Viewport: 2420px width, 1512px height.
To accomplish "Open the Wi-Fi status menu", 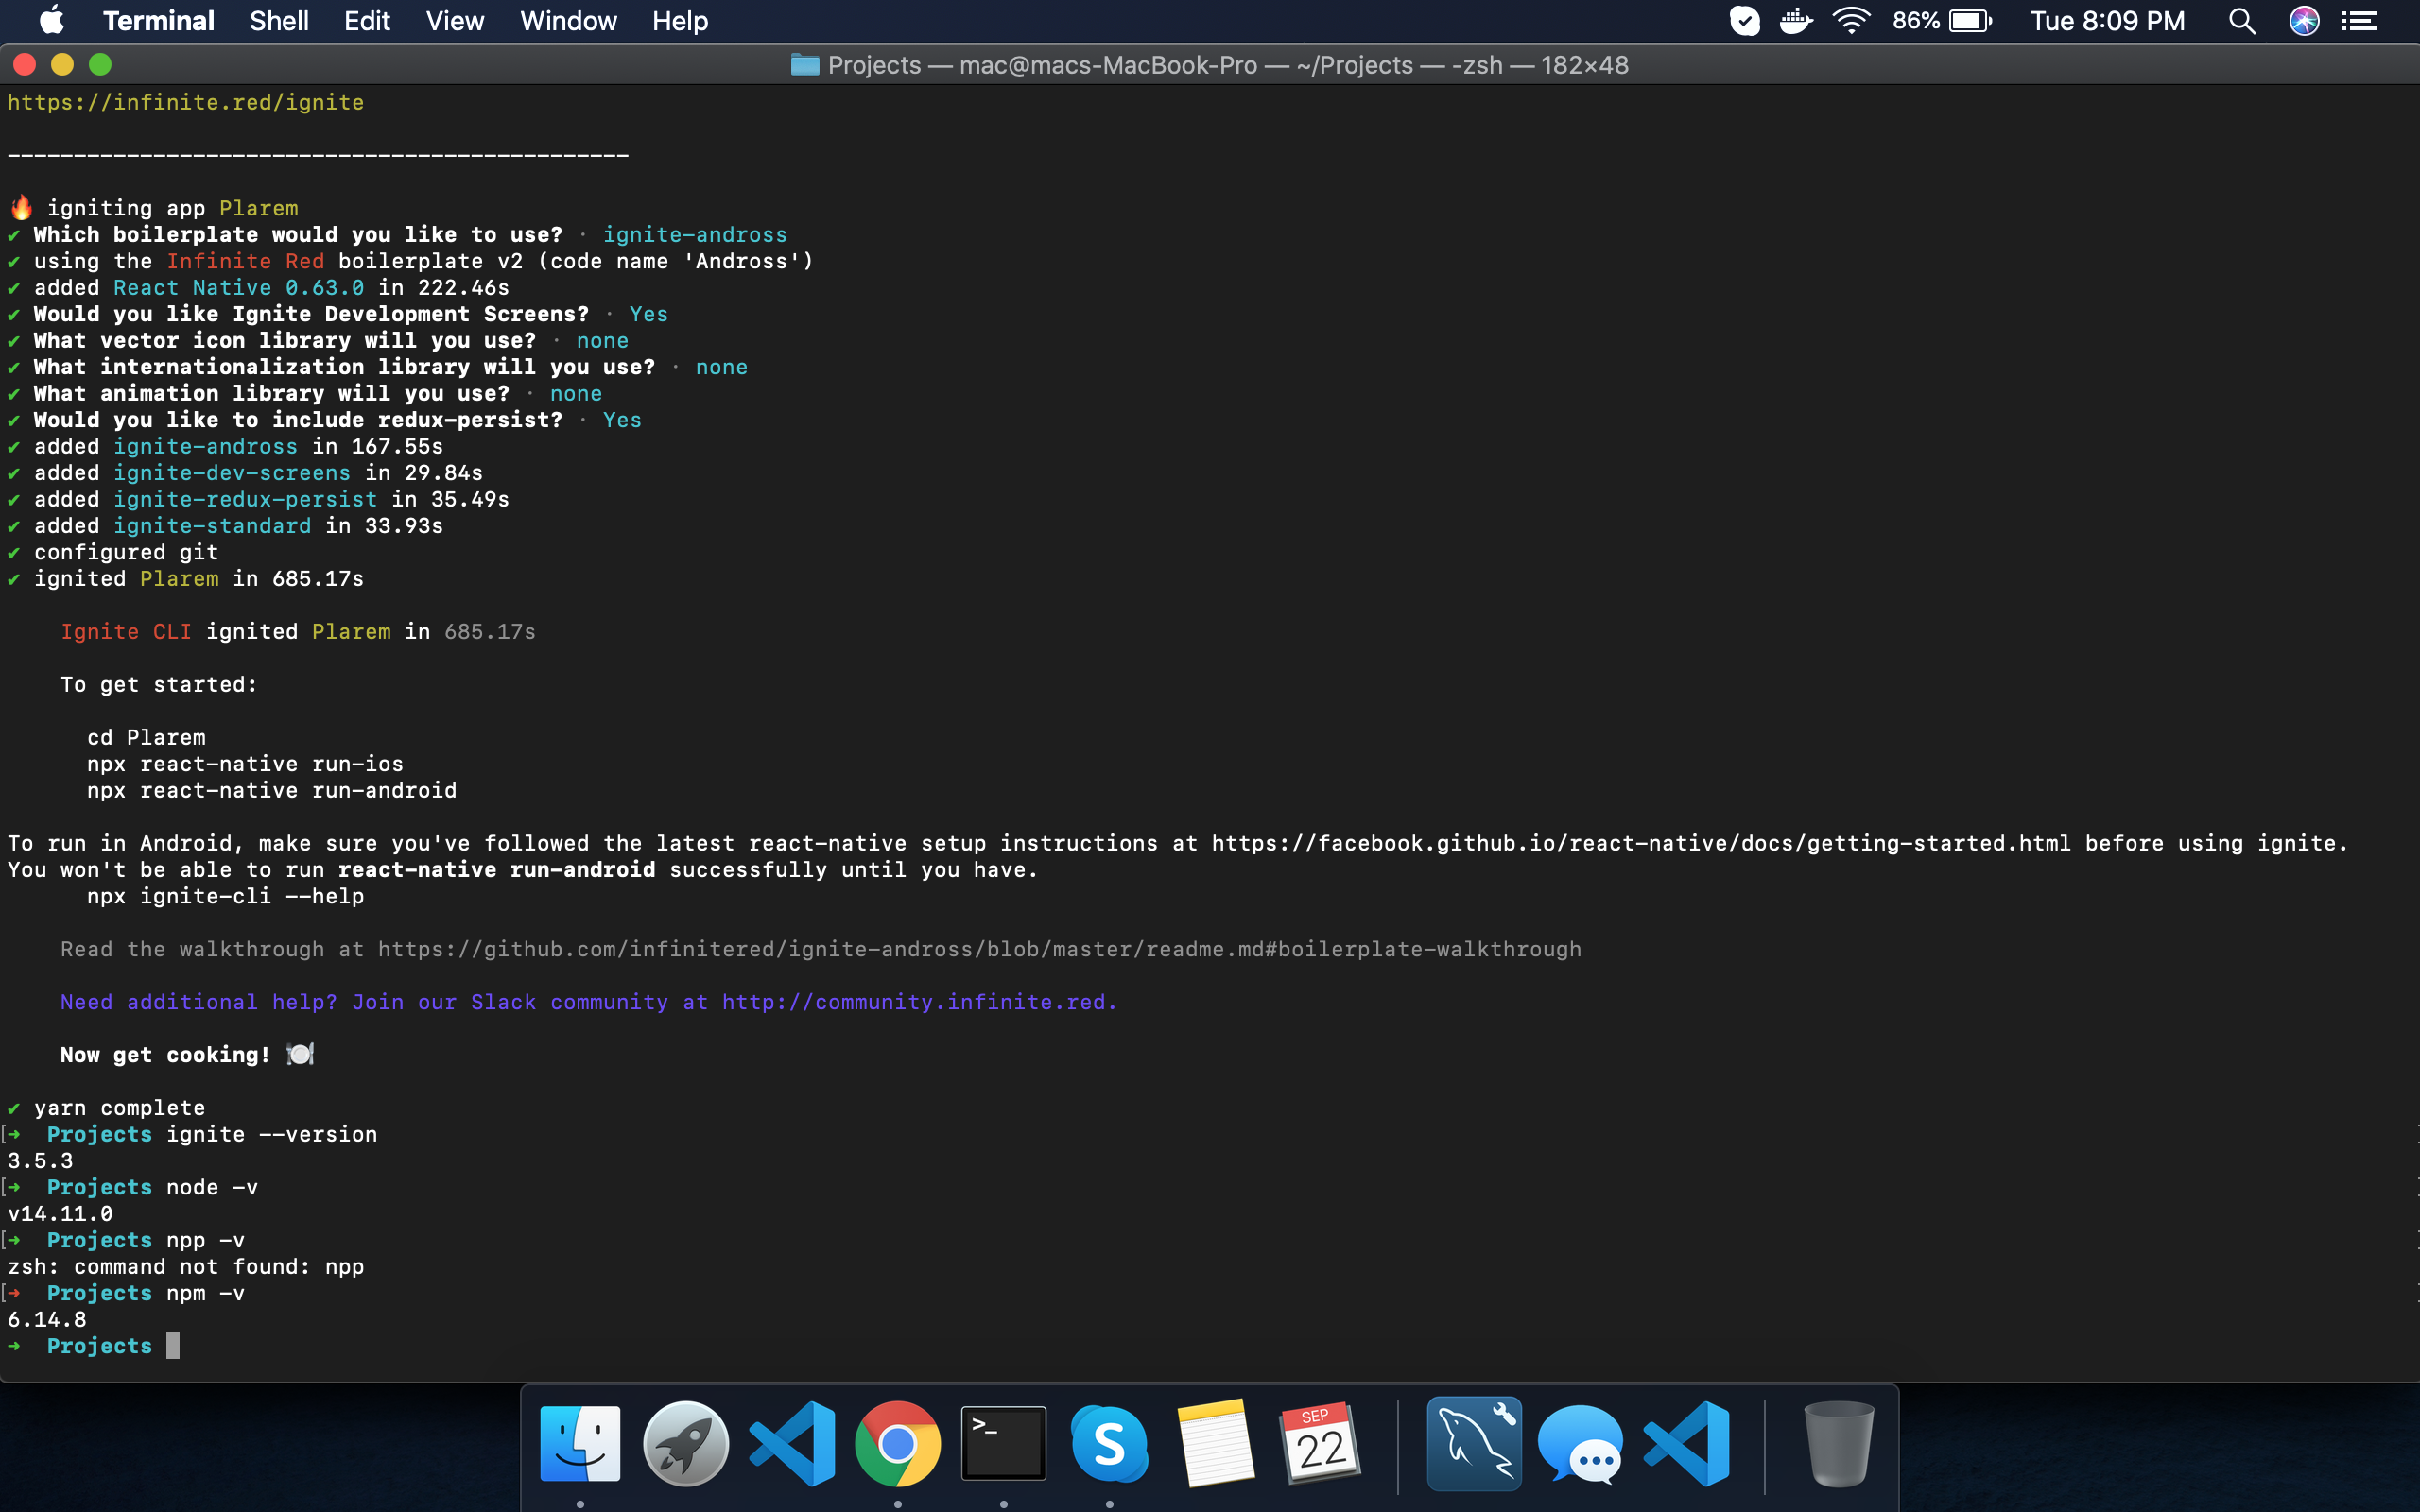I will click(x=1851, y=20).
